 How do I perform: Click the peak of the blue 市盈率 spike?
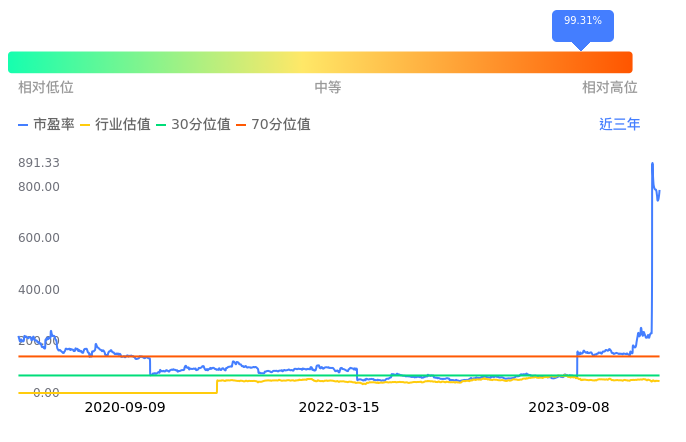[652, 164]
